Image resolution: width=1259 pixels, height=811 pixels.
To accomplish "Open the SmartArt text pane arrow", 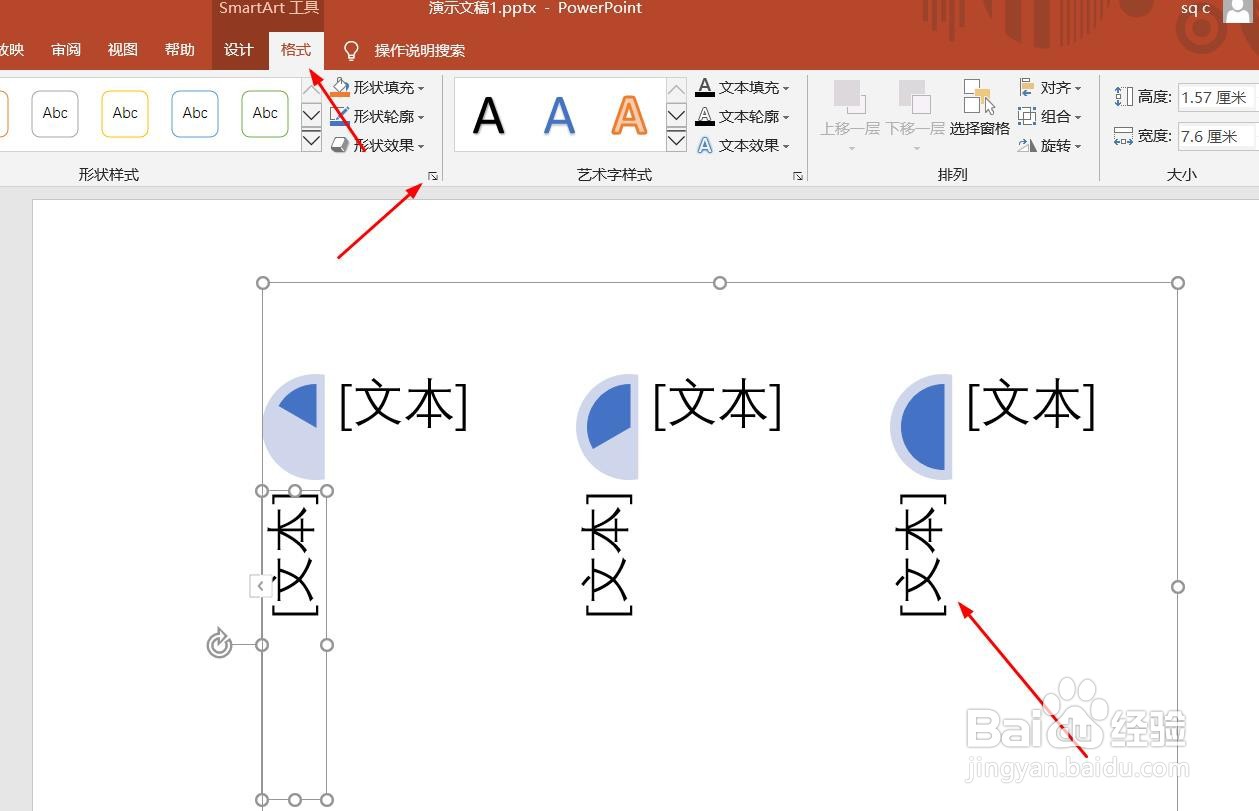I will pyautogui.click(x=261, y=586).
